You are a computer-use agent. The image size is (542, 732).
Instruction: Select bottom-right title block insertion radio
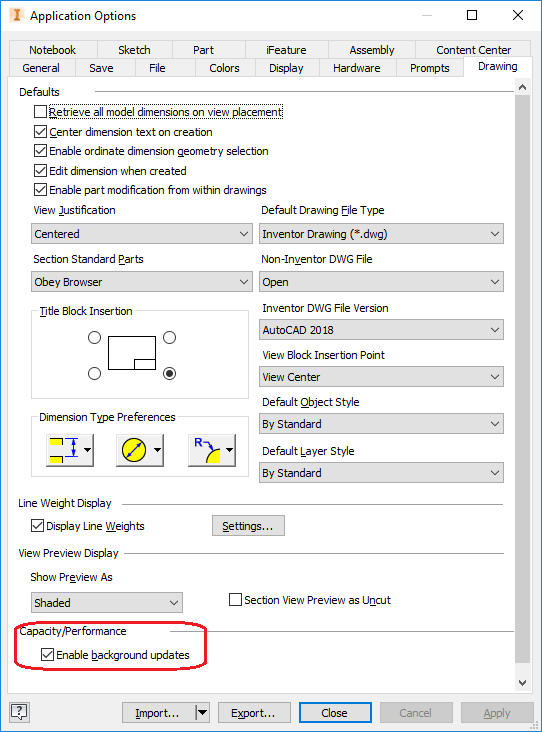(169, 373)
